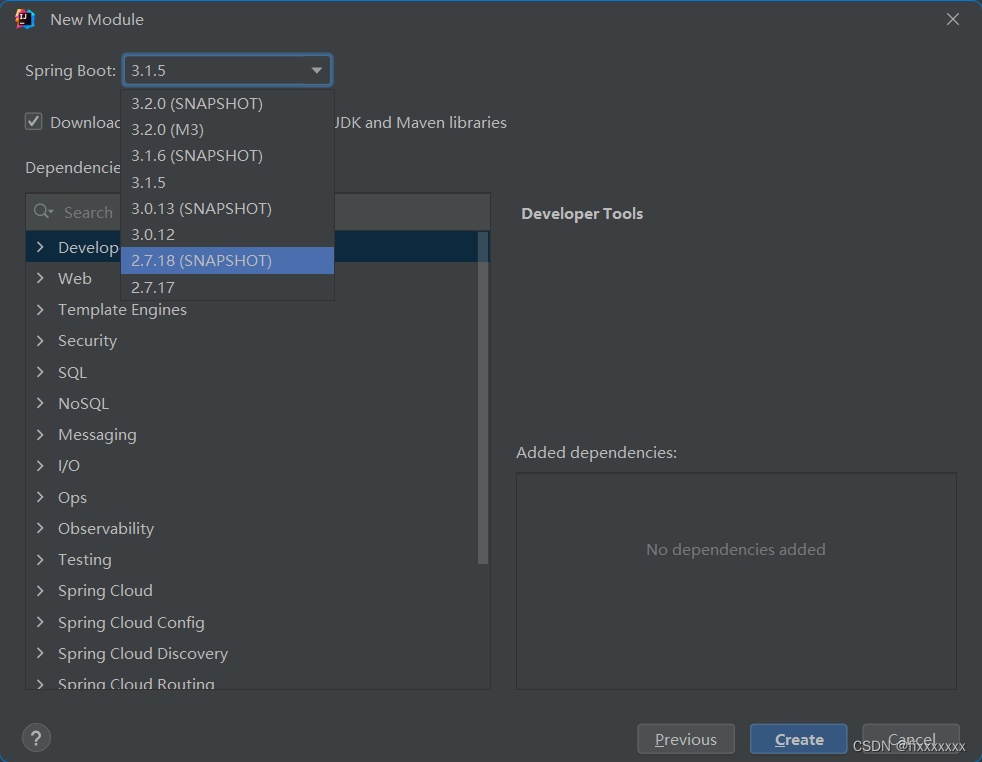Click the Cancel button
Image resolution: width=982 pixels, height=762 pixels.
coord(911,739)
